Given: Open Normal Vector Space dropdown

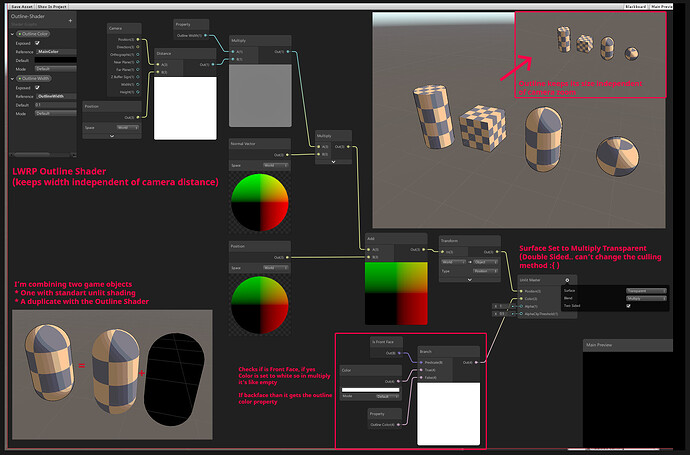Looking at the screenshot, I should [276, 165].
